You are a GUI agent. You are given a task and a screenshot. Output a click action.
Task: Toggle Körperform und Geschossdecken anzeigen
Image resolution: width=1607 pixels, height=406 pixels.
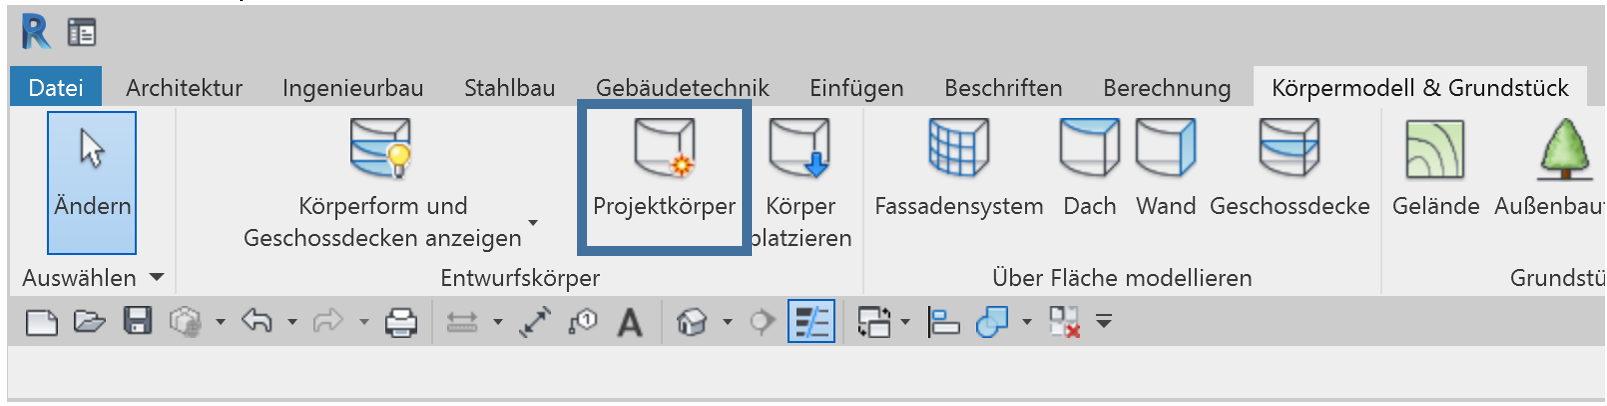381,149
